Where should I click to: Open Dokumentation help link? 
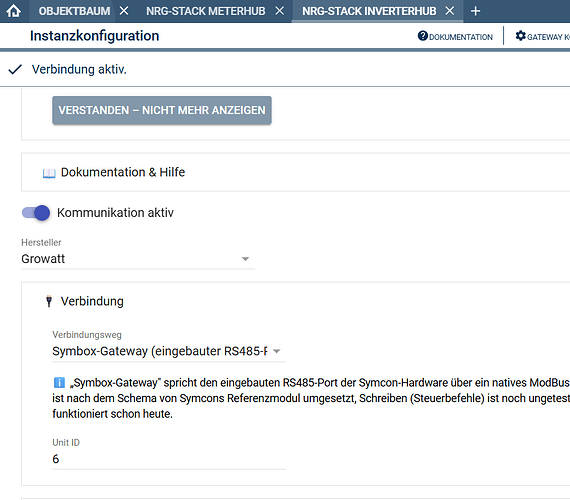[x=455, y=36]
